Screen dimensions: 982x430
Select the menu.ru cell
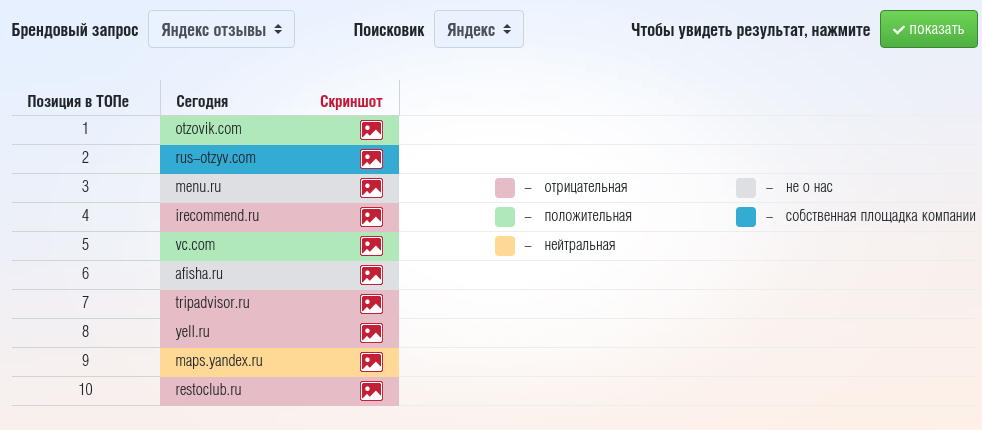click(x=279, y=188)
